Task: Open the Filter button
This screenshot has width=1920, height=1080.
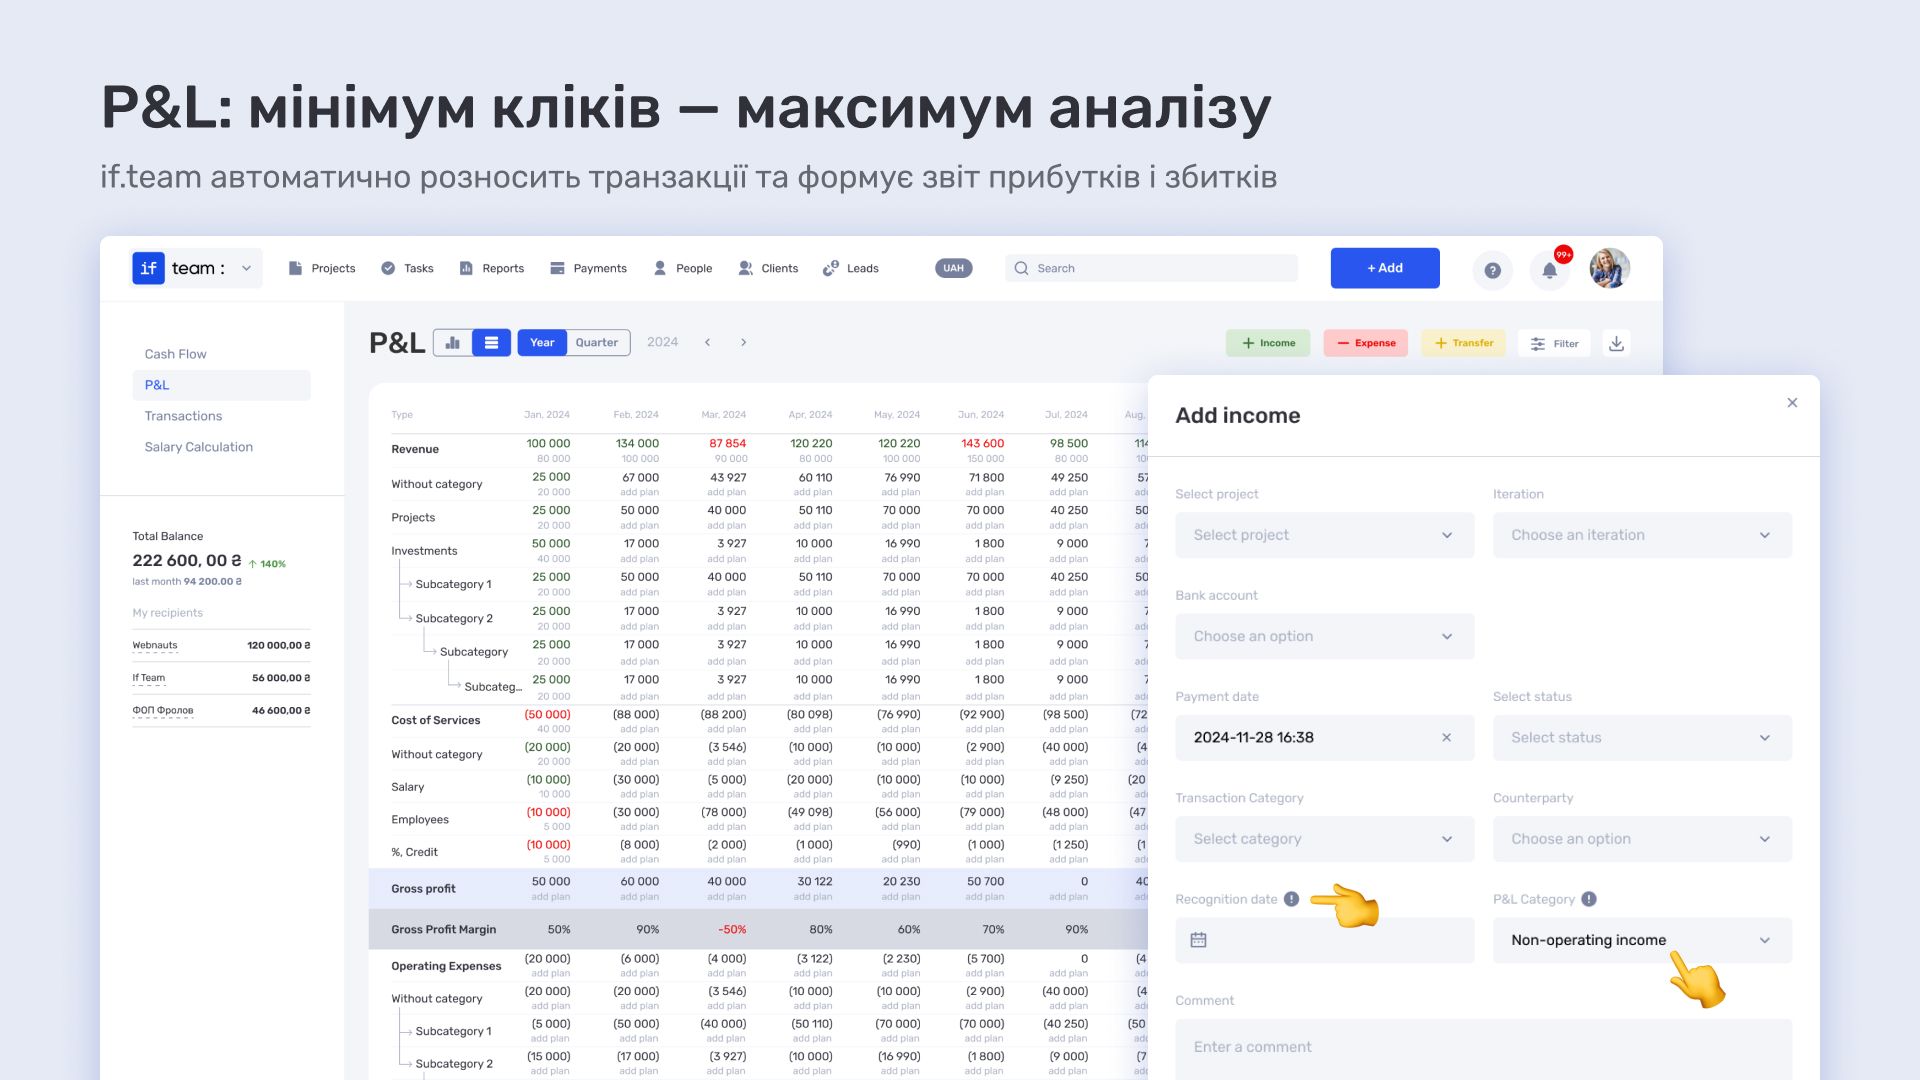Action: pos(1554,343)
